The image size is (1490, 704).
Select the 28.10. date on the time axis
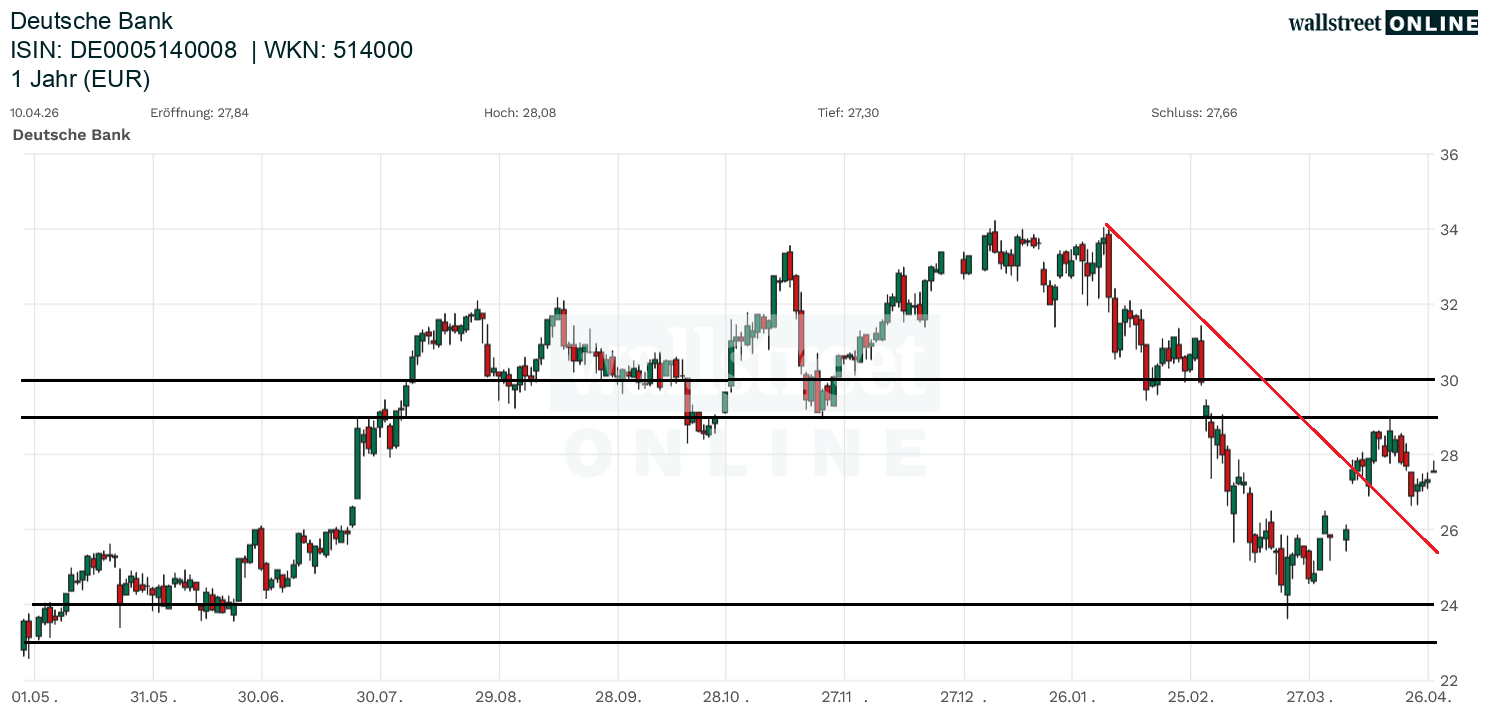[x=726, y=696]
